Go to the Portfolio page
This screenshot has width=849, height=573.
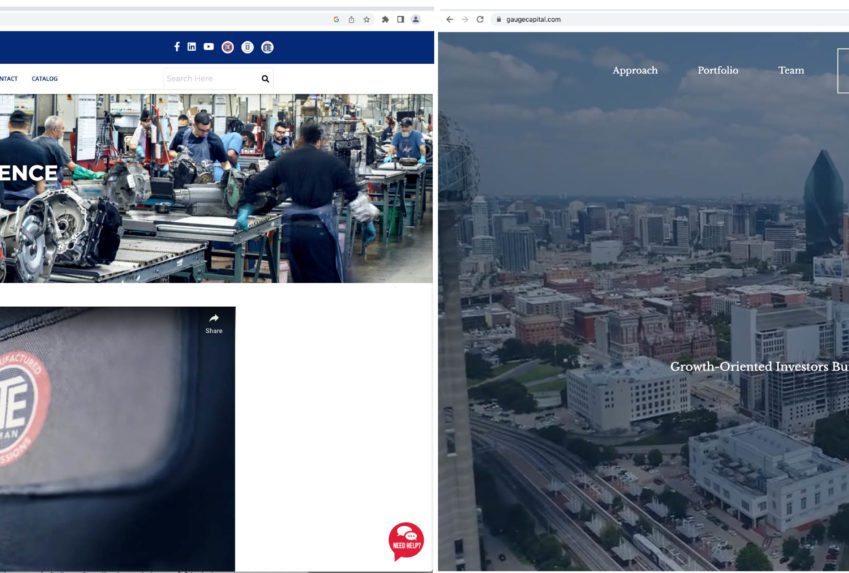tap(718, 70)
